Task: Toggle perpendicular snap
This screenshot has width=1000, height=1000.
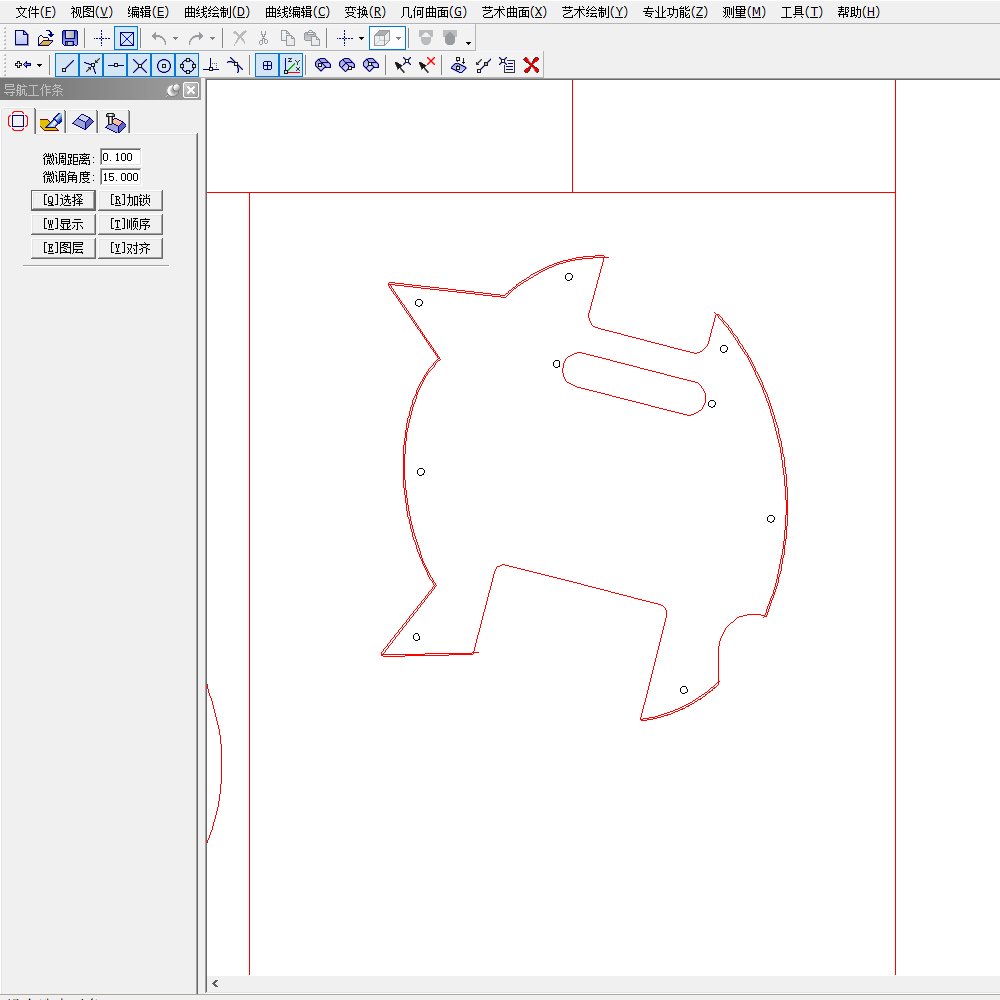Action: pos(212,65)
